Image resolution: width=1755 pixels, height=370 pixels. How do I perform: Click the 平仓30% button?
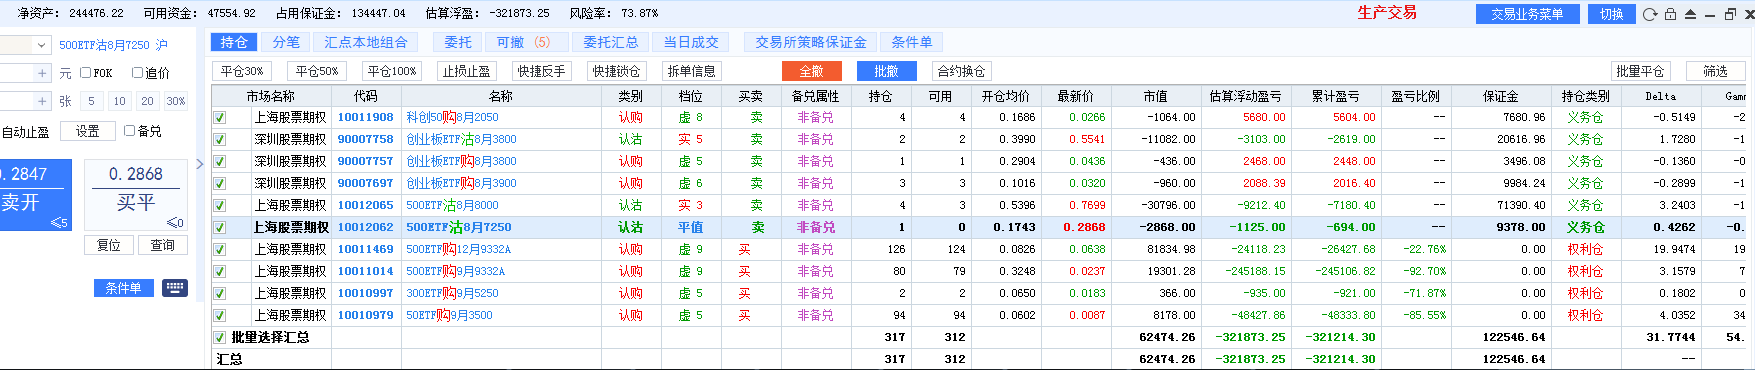point(242,71)
